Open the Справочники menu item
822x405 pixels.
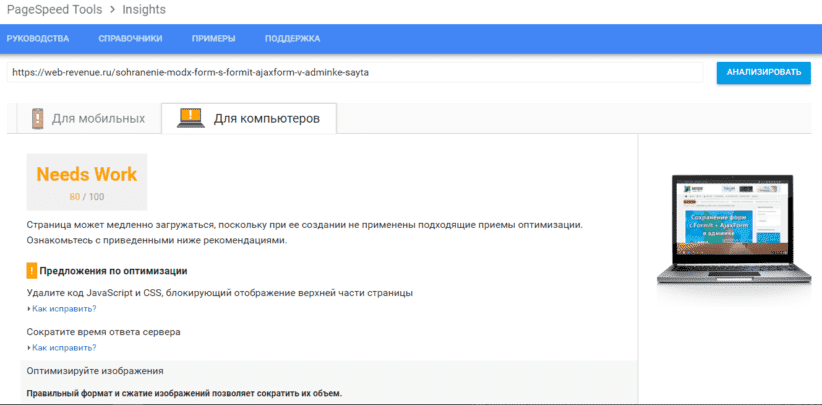coord(131,39)
